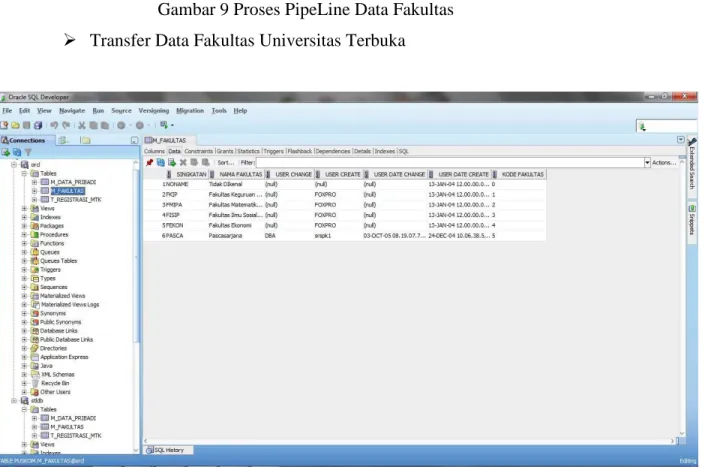Click the search box in top toolbar
This screenshot has height=467, width=705.
(x=666, y=127)
